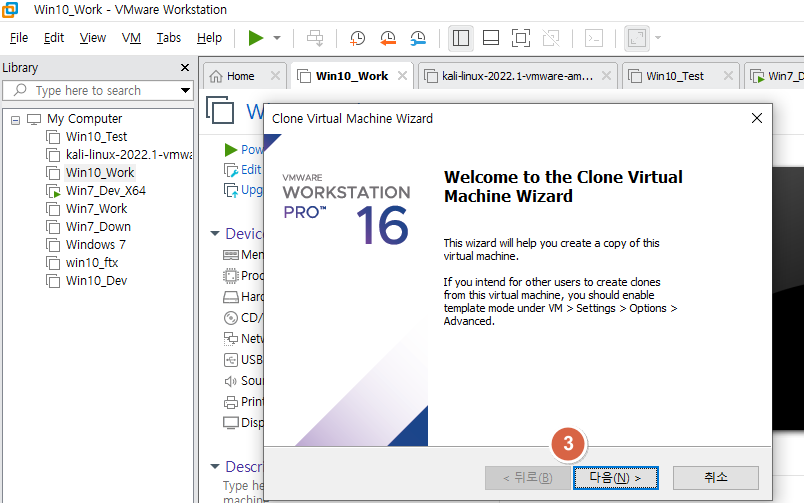Close the kali-linux tab
804x503 pixels.
tap(606, 76)
